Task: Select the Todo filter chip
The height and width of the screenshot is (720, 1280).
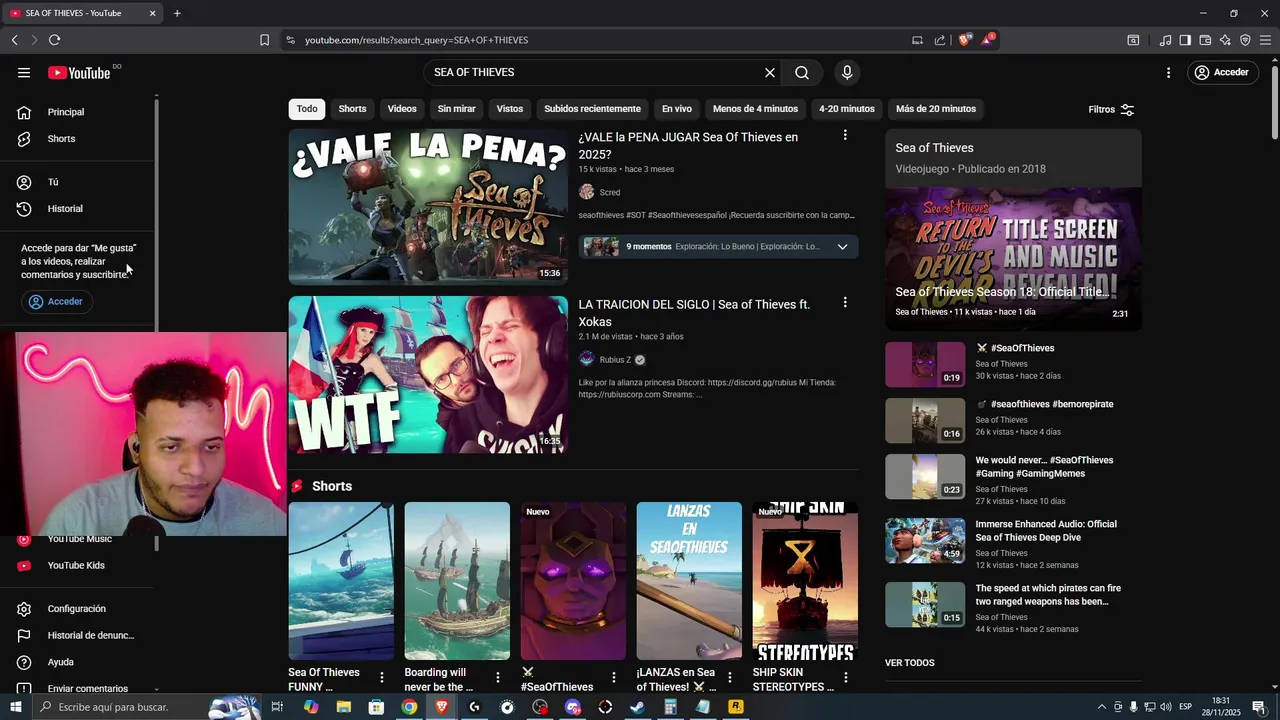Action: [307, 109]
